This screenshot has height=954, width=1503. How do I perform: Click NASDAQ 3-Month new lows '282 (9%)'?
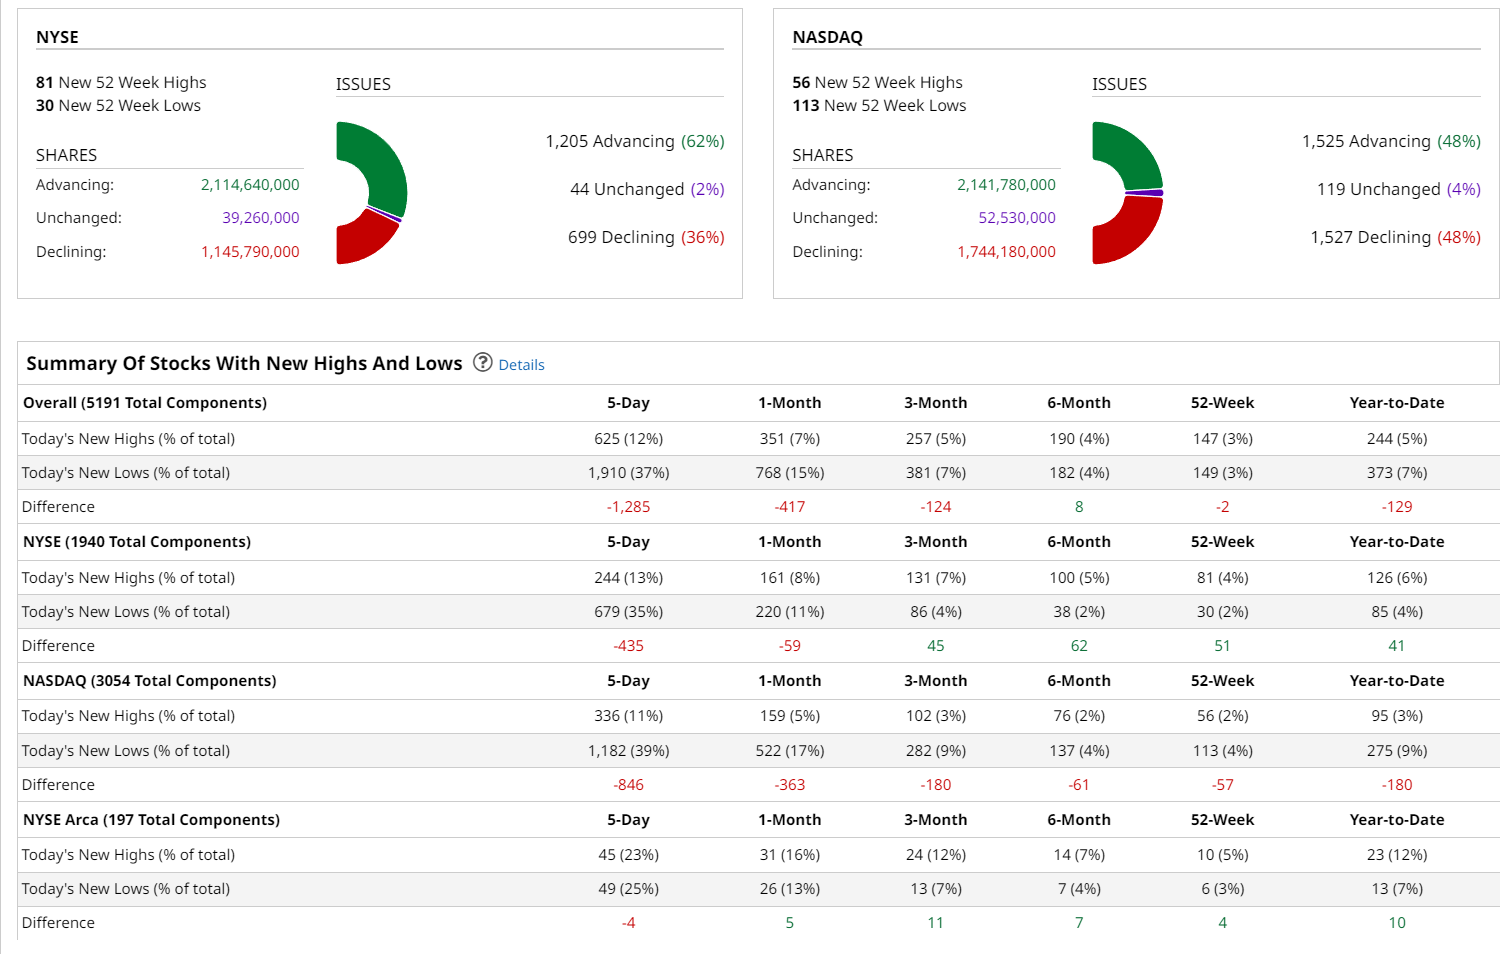(936, 751)
